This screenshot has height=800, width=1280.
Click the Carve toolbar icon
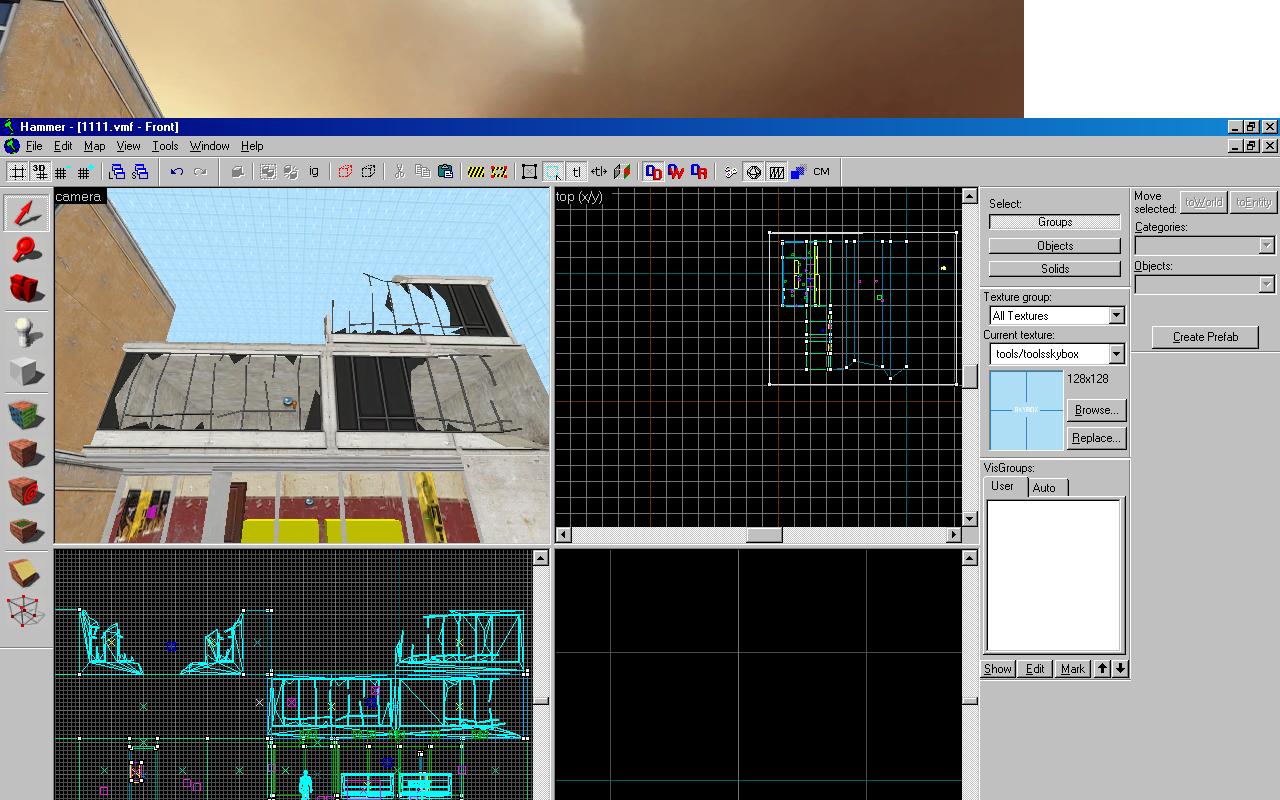pyautogui.click(x=237, y=172)
